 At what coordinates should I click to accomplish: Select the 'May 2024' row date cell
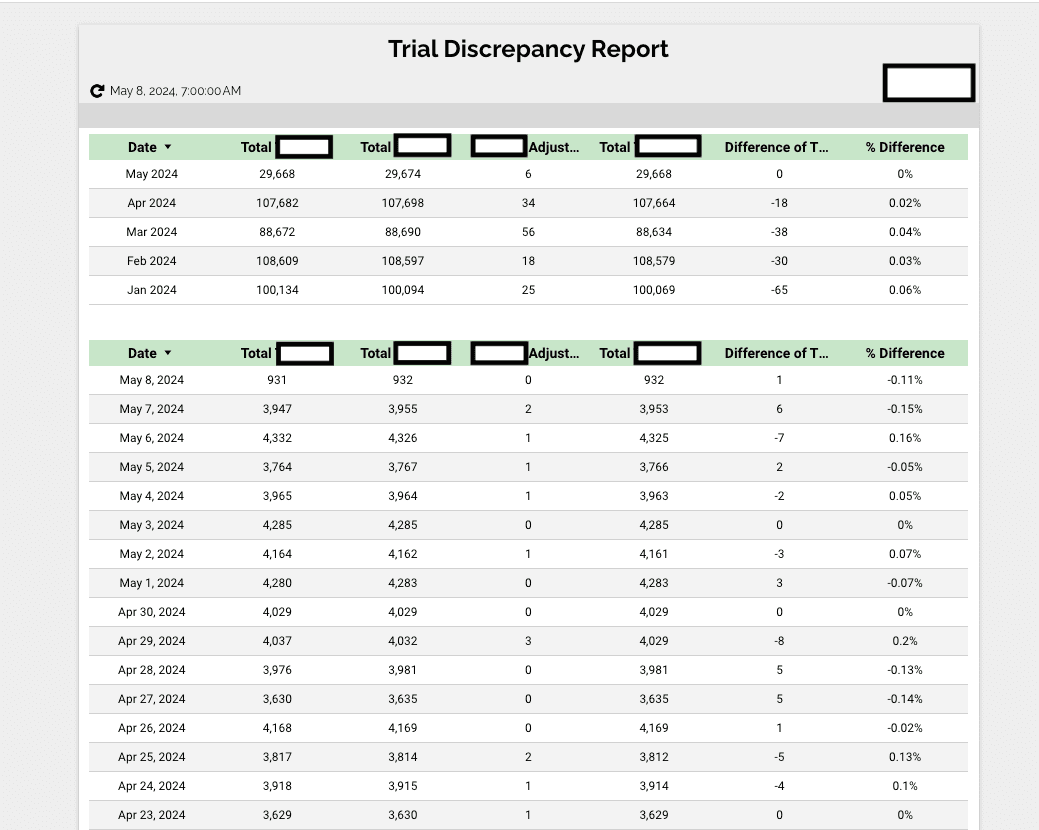pos(152,174)
